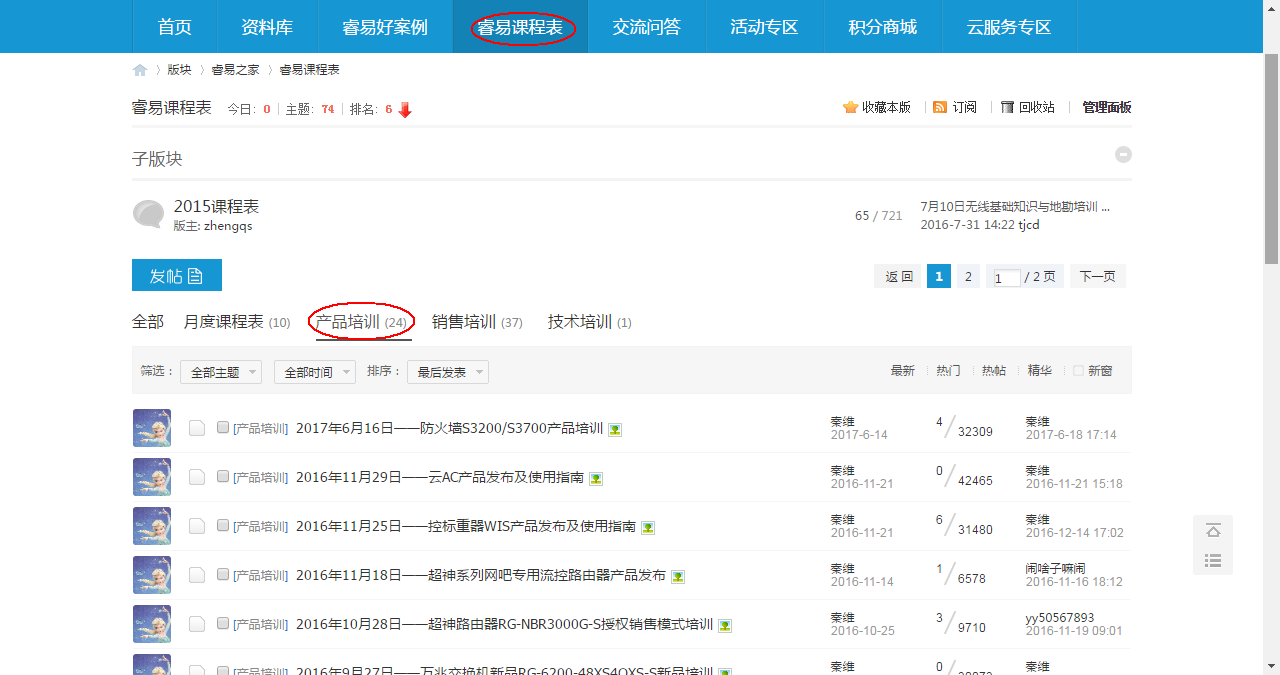Viewport: 1280px width, 675px height.
Task: Click the 收藏本版 favorite star icon
Action: tap(850, 107)
